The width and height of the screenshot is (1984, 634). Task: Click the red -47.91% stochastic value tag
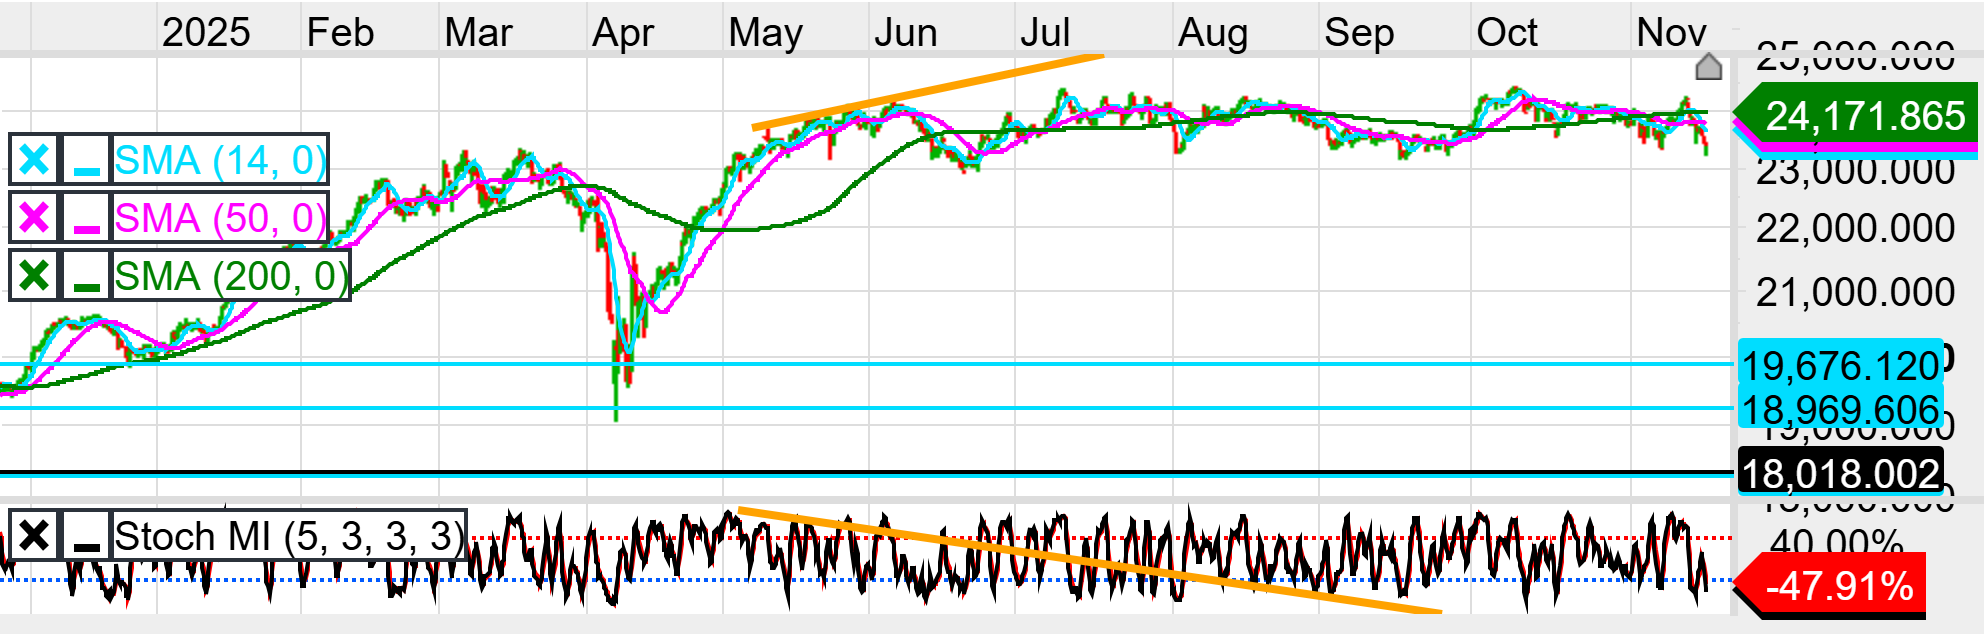[1838, 585]
